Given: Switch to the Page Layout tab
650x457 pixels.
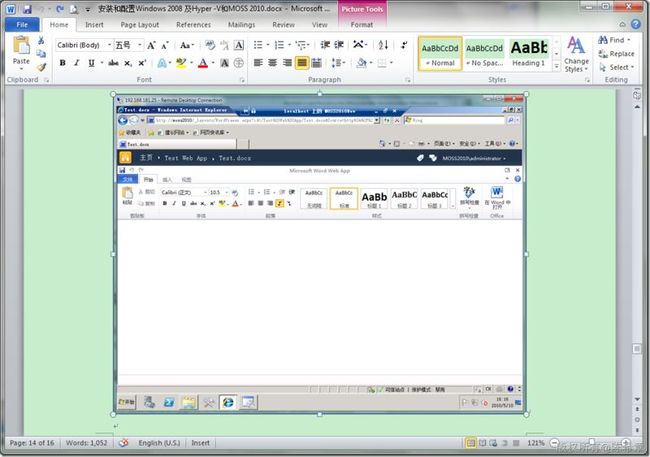Looking at the screenshot, I should point(140,24).
